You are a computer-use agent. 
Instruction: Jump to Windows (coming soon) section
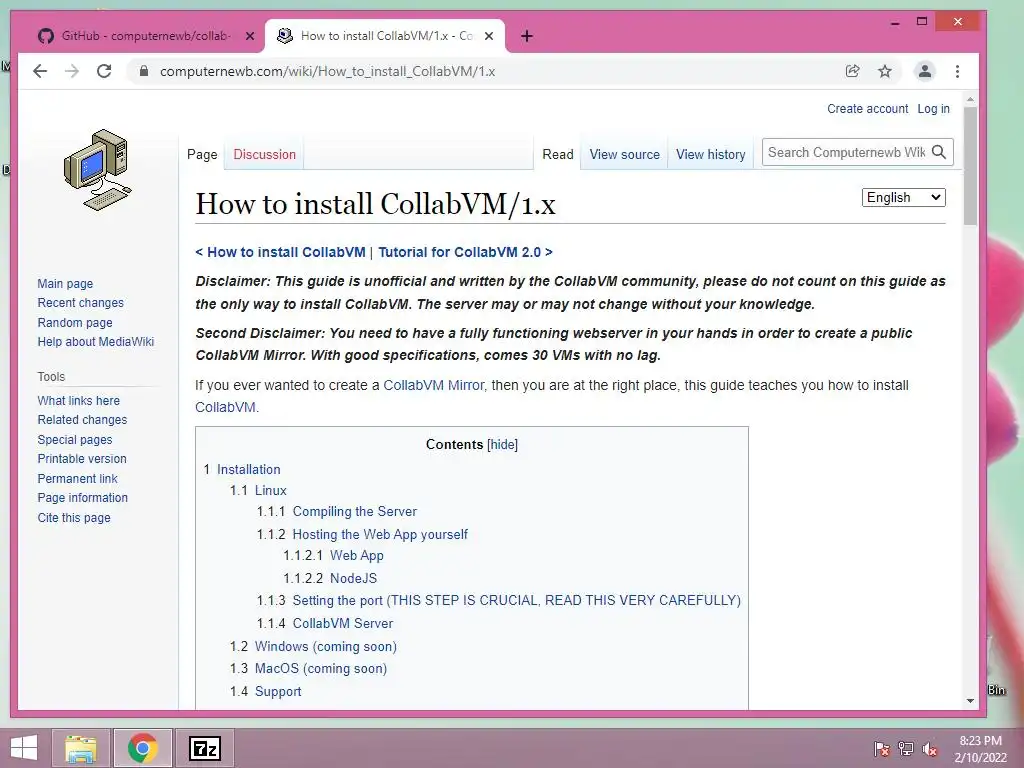pyautogui.click(x=326, y=646)
